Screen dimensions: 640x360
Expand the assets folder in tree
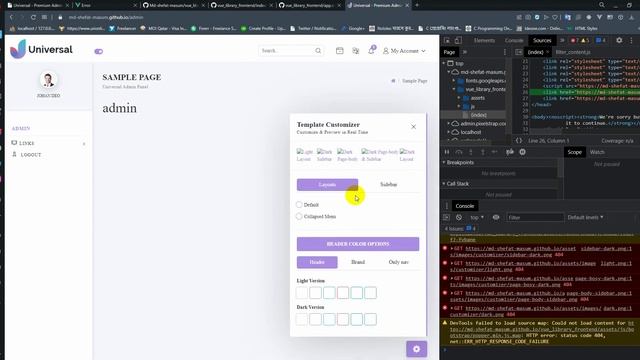click(x=459, y=98)
